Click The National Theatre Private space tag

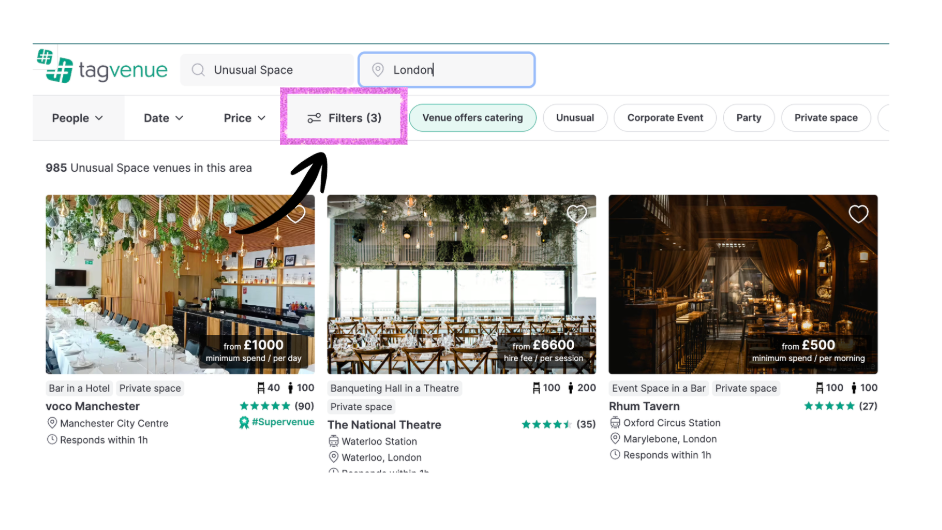click(361, 407)
